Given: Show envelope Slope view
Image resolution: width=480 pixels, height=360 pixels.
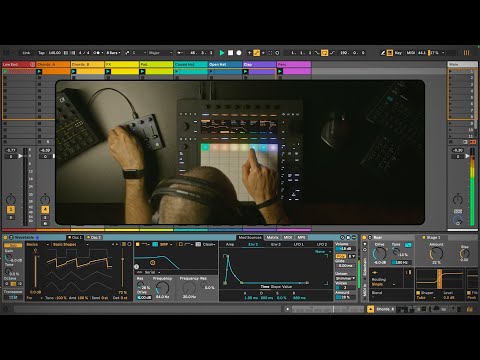Looking at the screenshot, I should click(x=275, y=286).
